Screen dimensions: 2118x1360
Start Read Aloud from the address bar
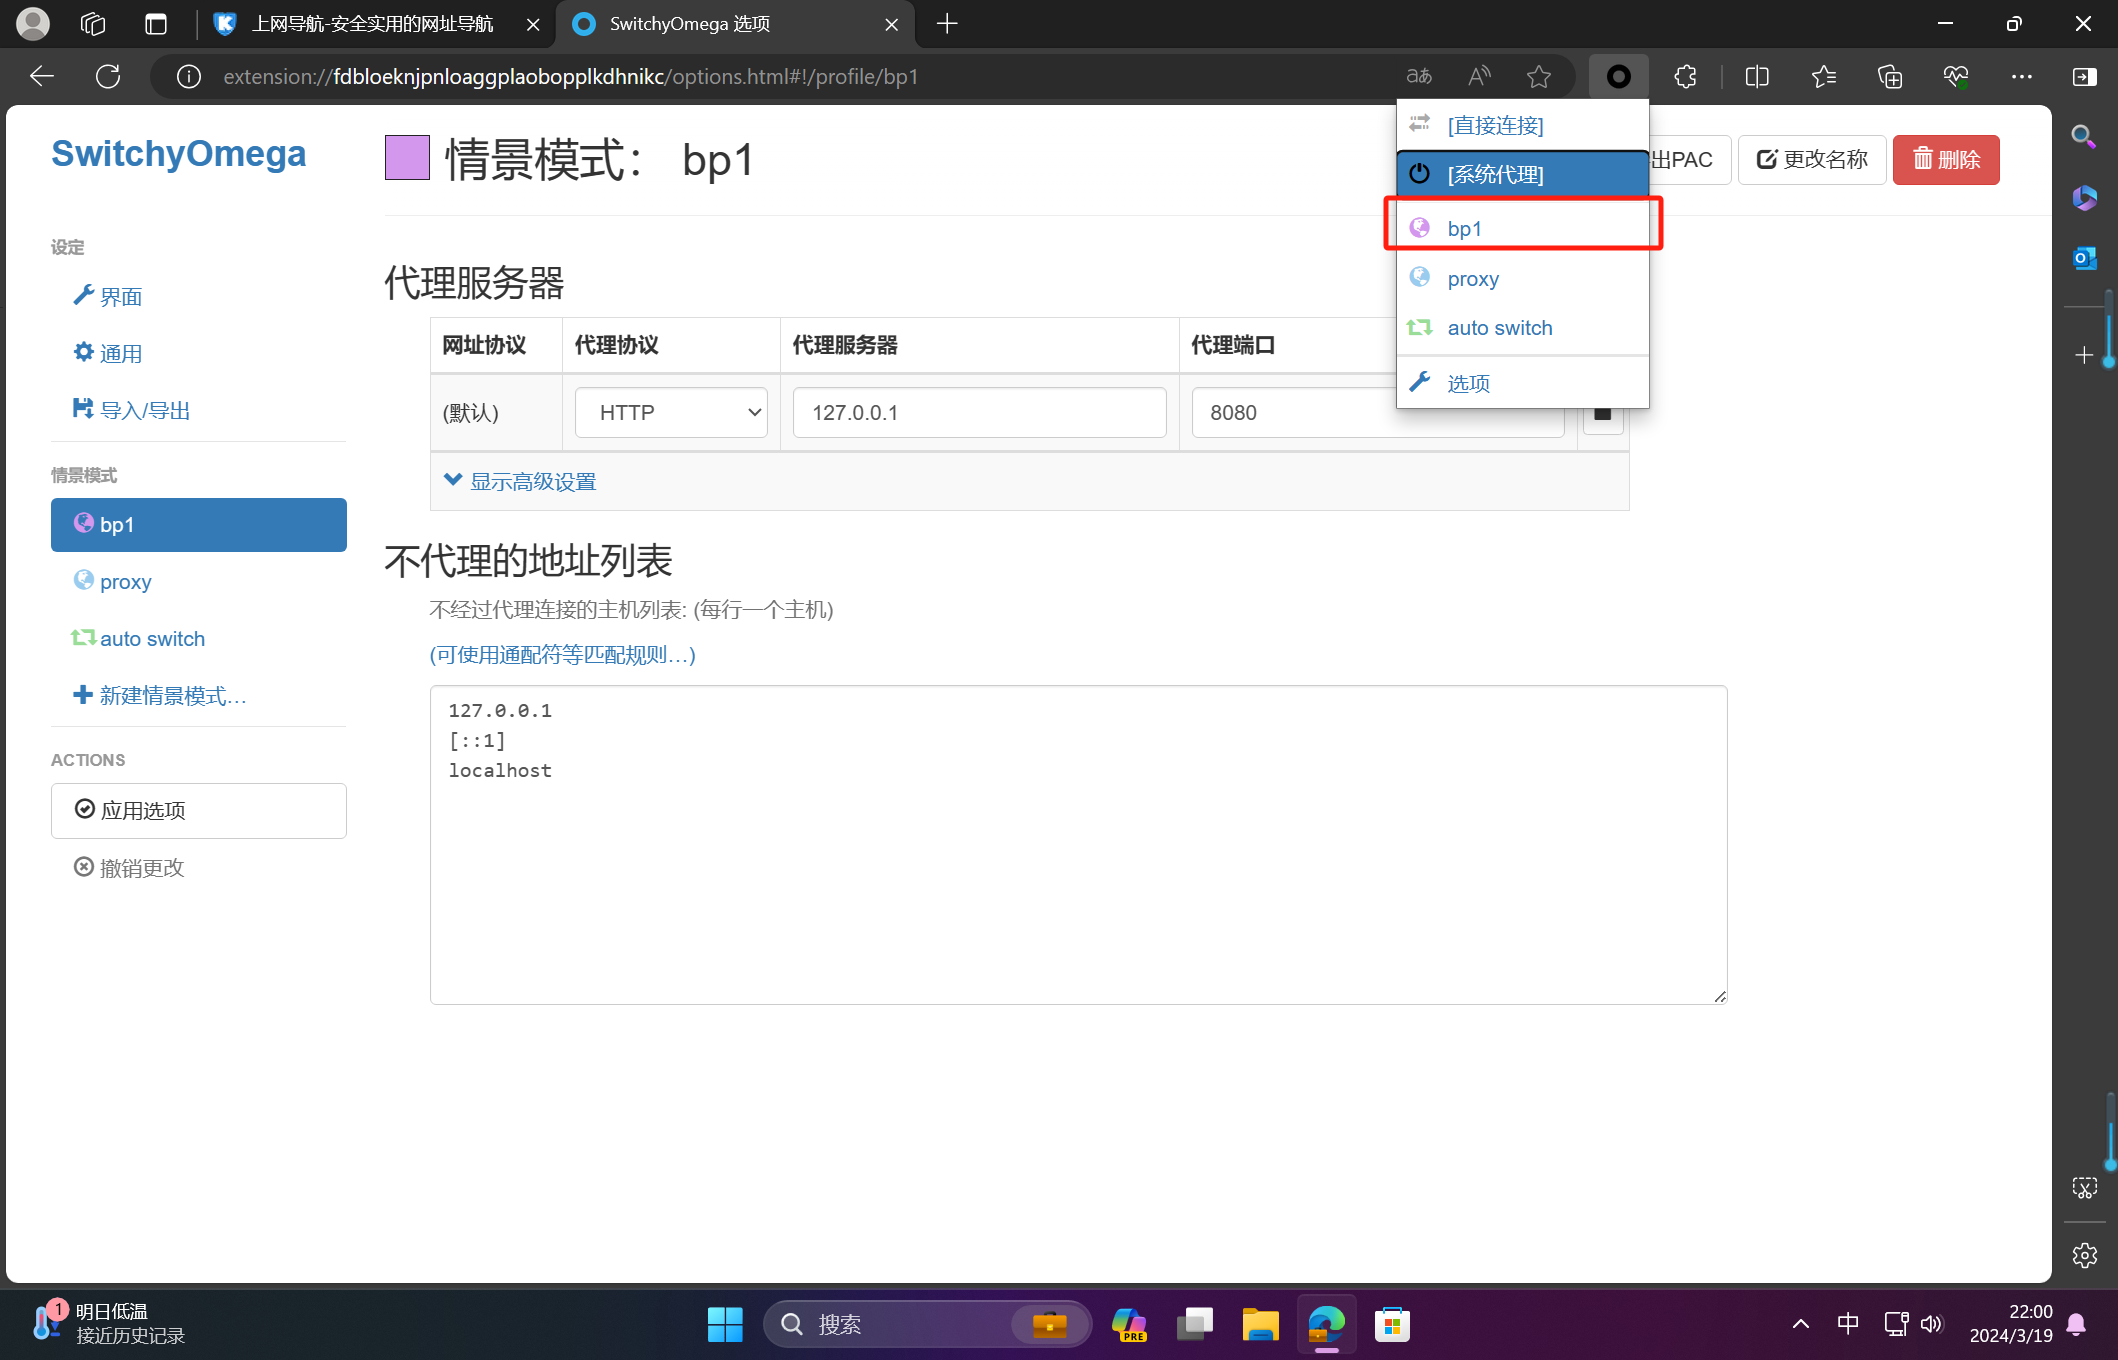click(1478, 76)
